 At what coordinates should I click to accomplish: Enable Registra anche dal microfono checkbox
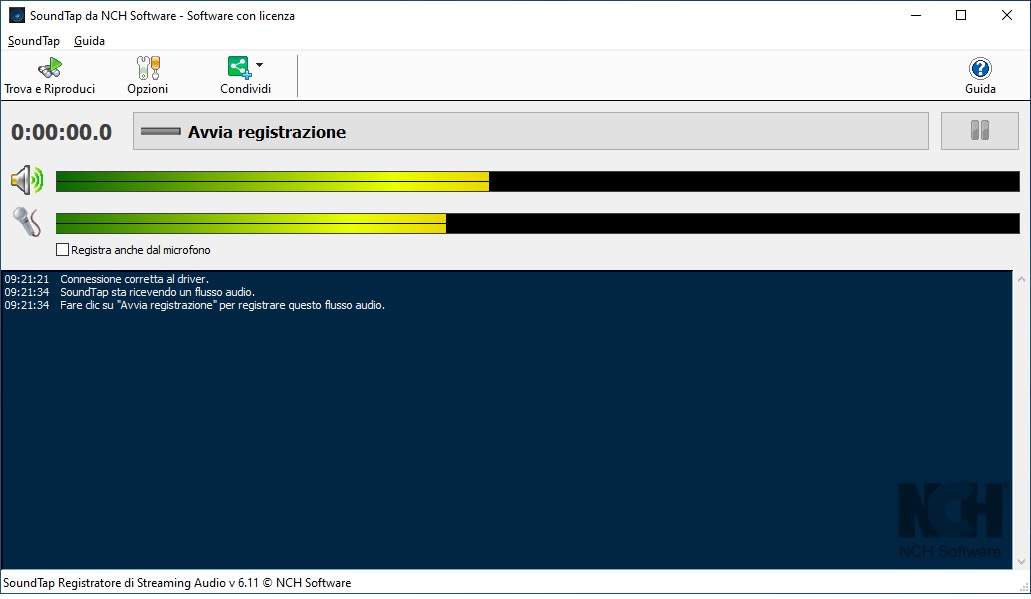tap(62, 250)
